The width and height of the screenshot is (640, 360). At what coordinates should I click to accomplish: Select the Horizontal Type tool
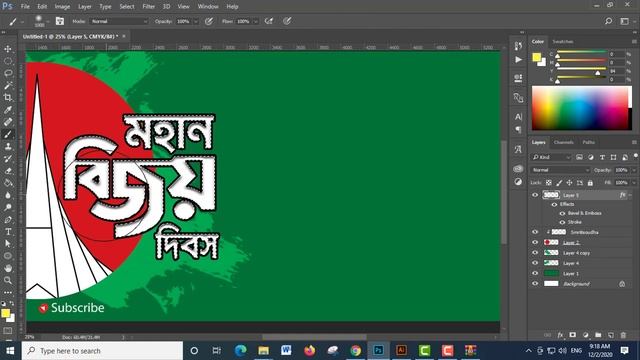8,232
